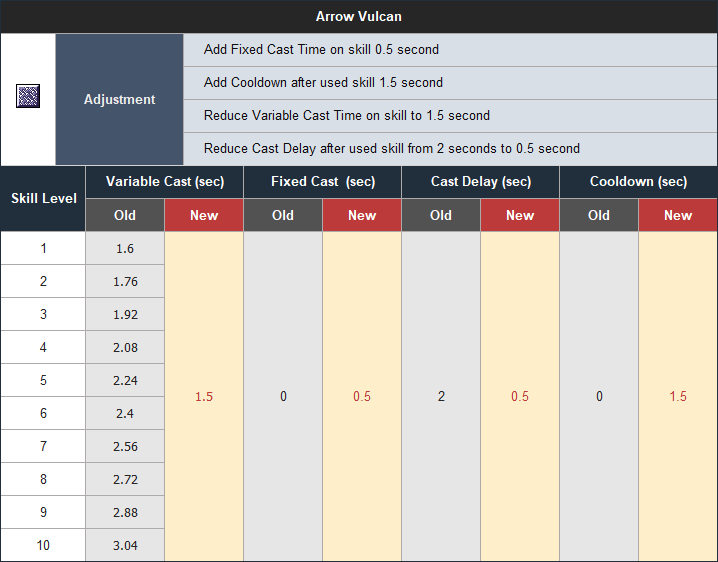This screenshot has width=718, height=562.
Task: Click the Arrow Vulcan skill icon
Action: click(x=28, y=96)
